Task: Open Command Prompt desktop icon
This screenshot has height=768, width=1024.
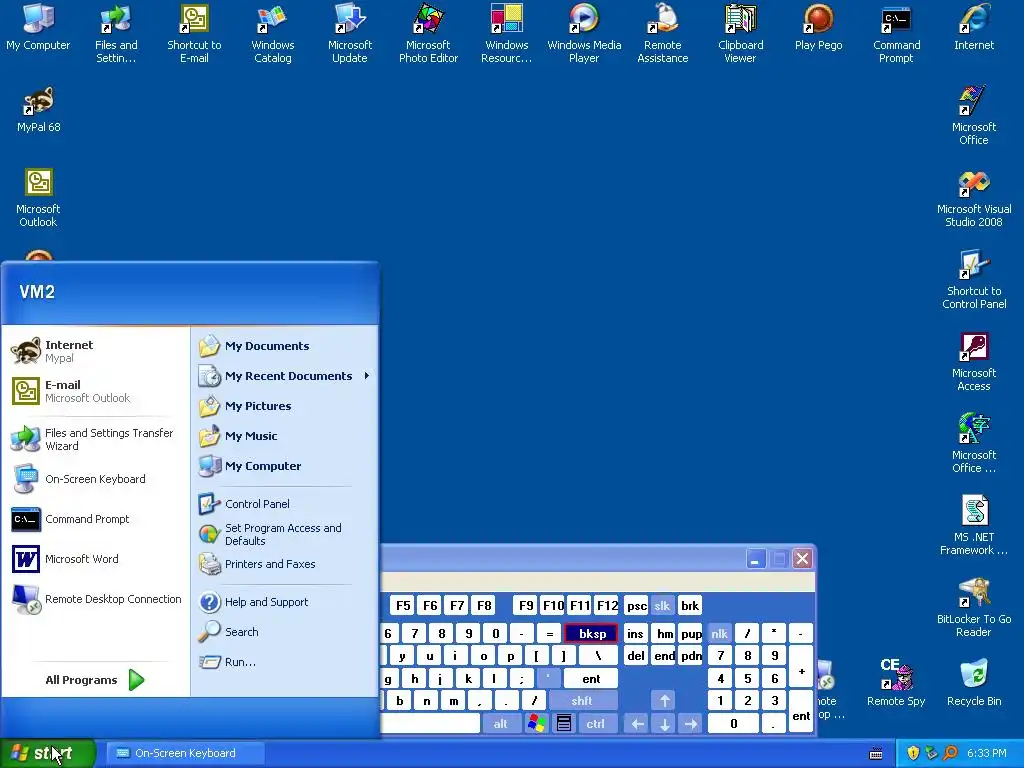Action: tap(896, 33)
